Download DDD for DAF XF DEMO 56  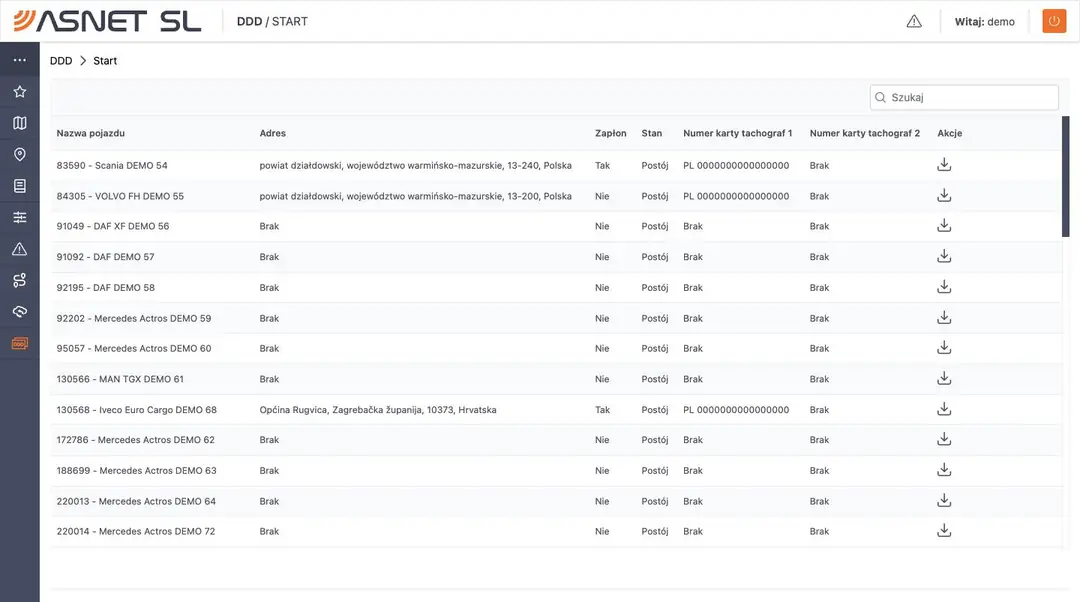point(944,225)
